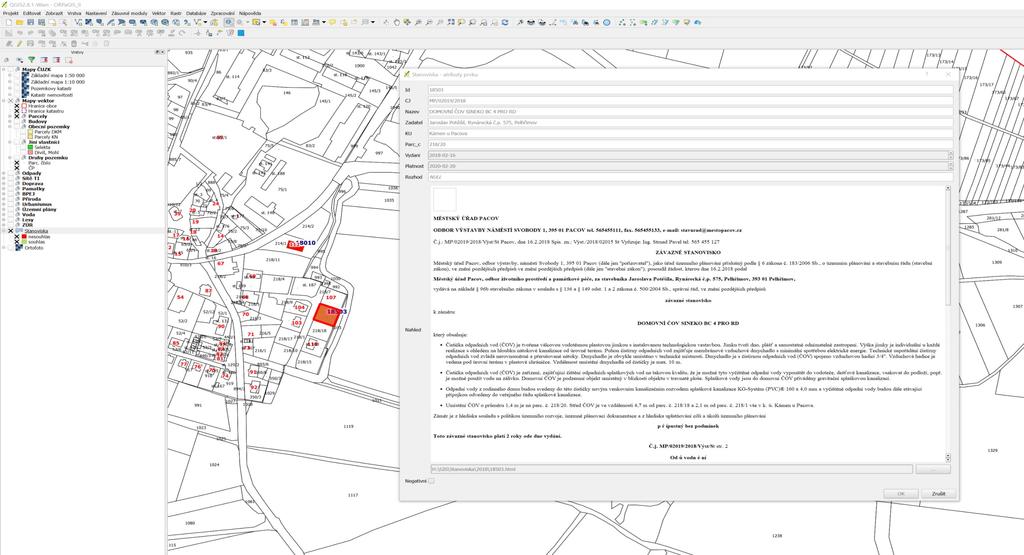Open the Zásuvné moduly menu
The width and height of the screenshot is (1024, 555).
click(129, 13)
